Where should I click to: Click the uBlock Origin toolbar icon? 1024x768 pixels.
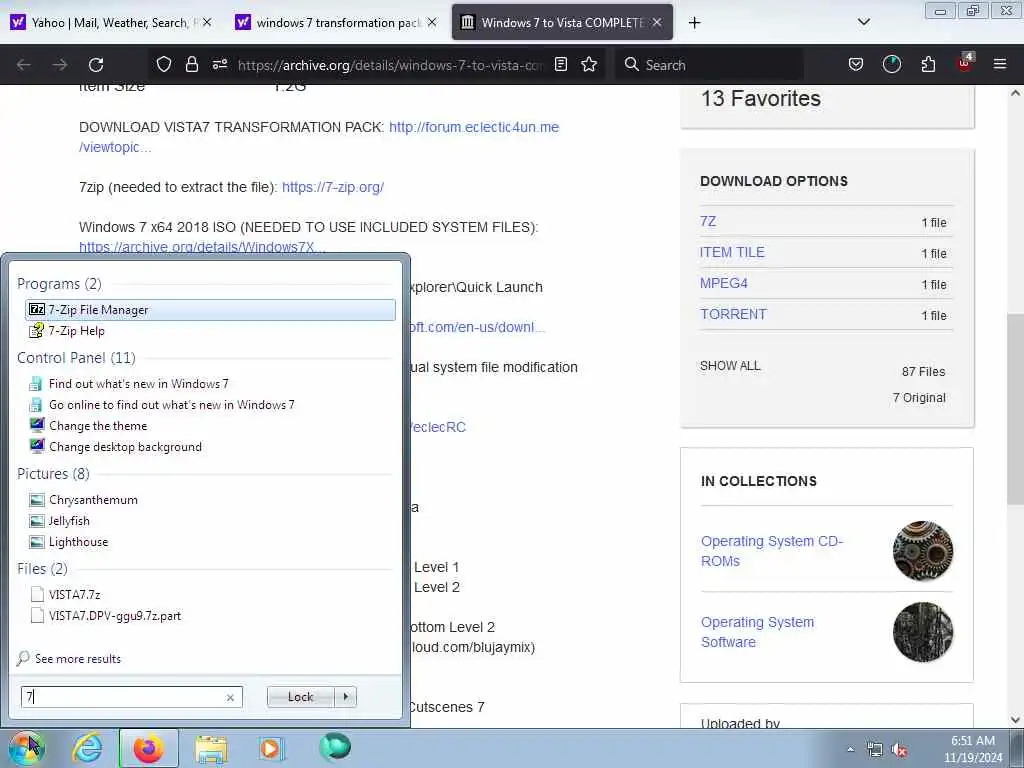click(x=965, y=63)
